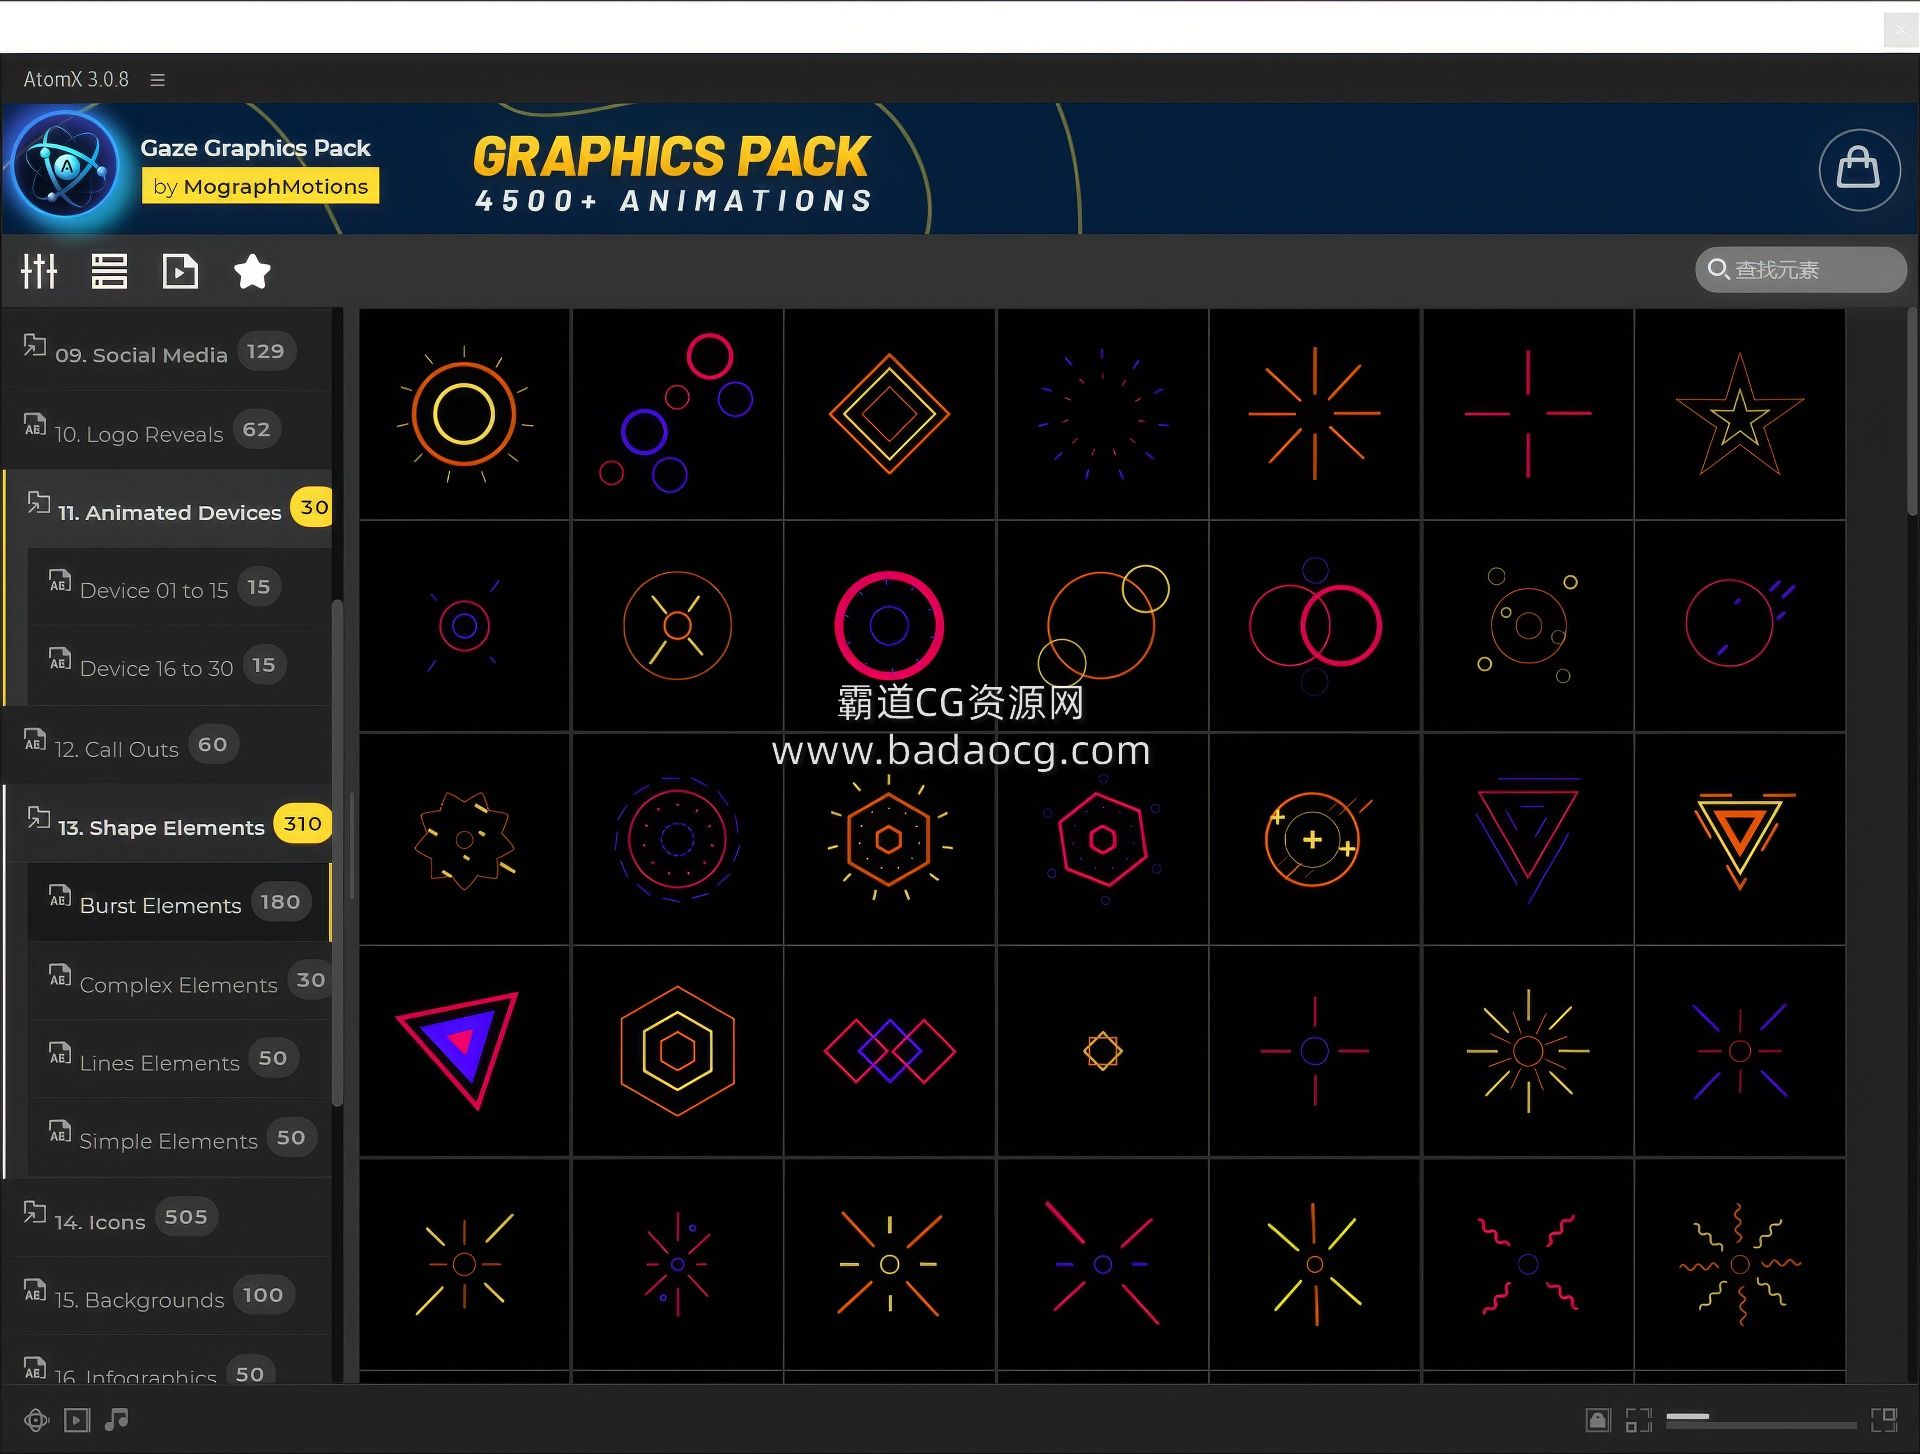Click the large thumbnails icon right of slider
Image resolution: width=1920 pixels, height=1454 pixels.
pyautogui.click(x=1884, y=1420)
